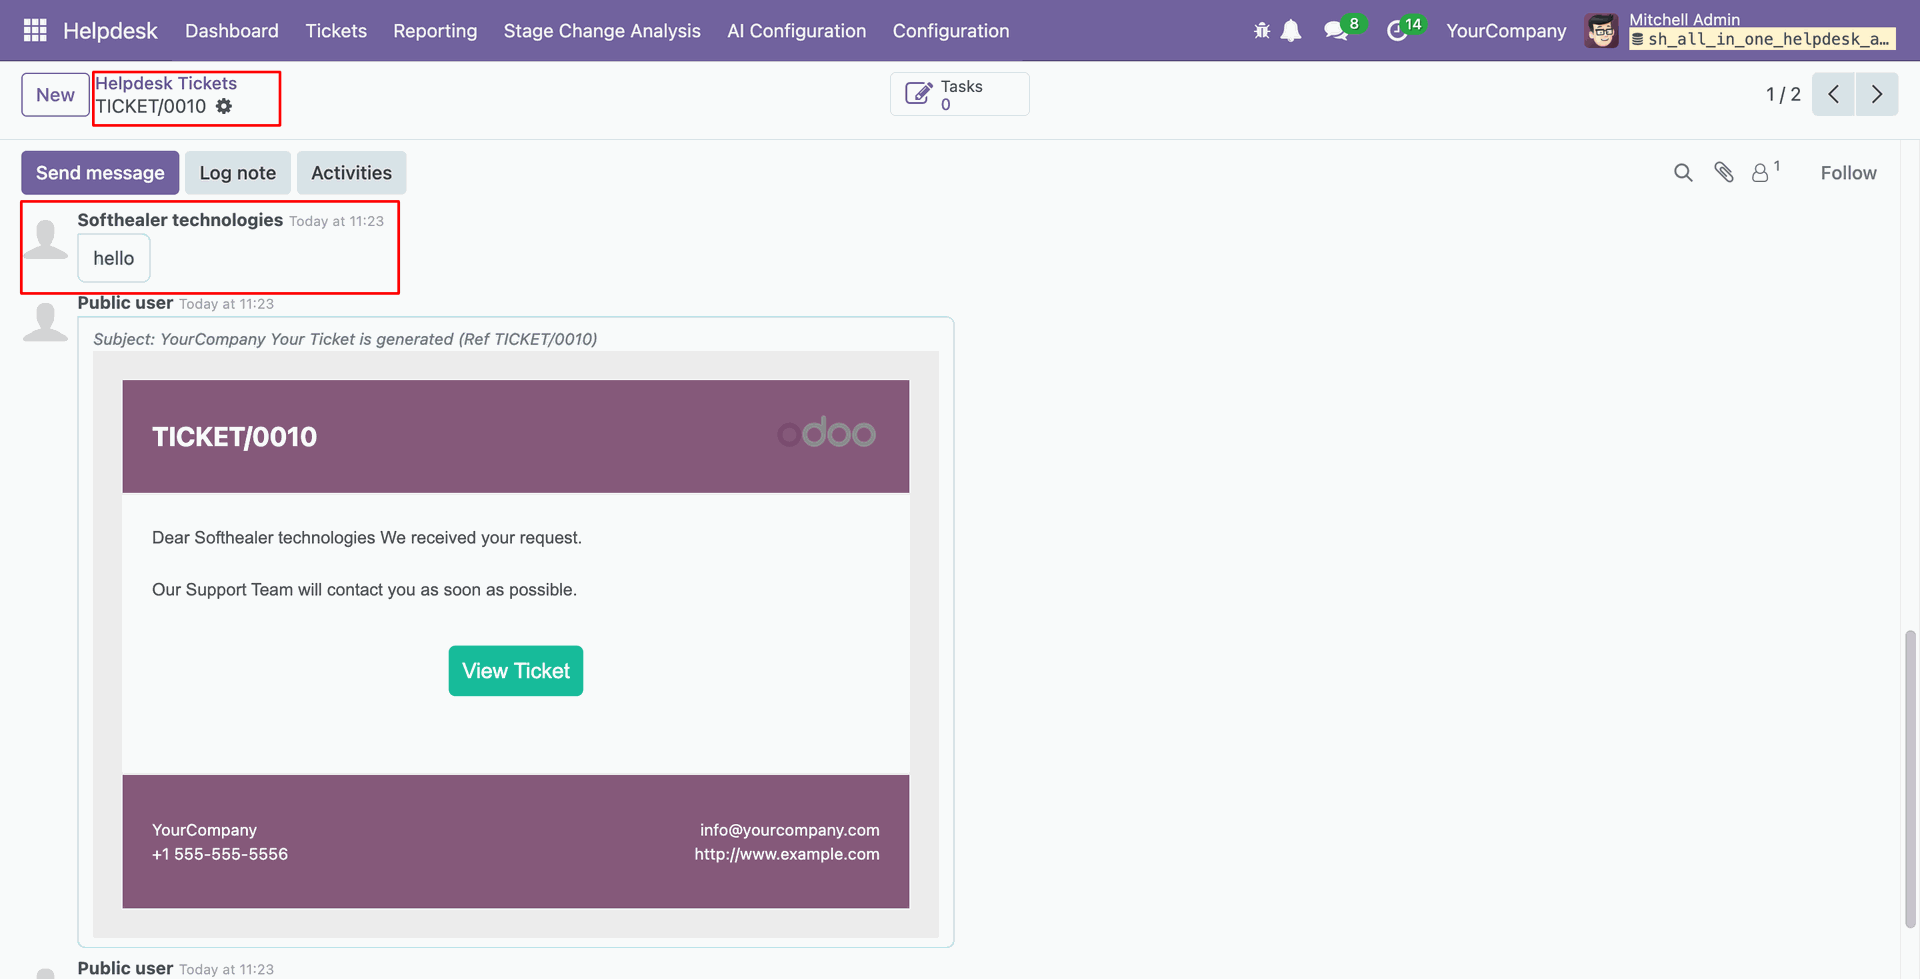Open Mitchell Admin user menu
This screenshot has width=1920, height=979.
click(1741, 31)
